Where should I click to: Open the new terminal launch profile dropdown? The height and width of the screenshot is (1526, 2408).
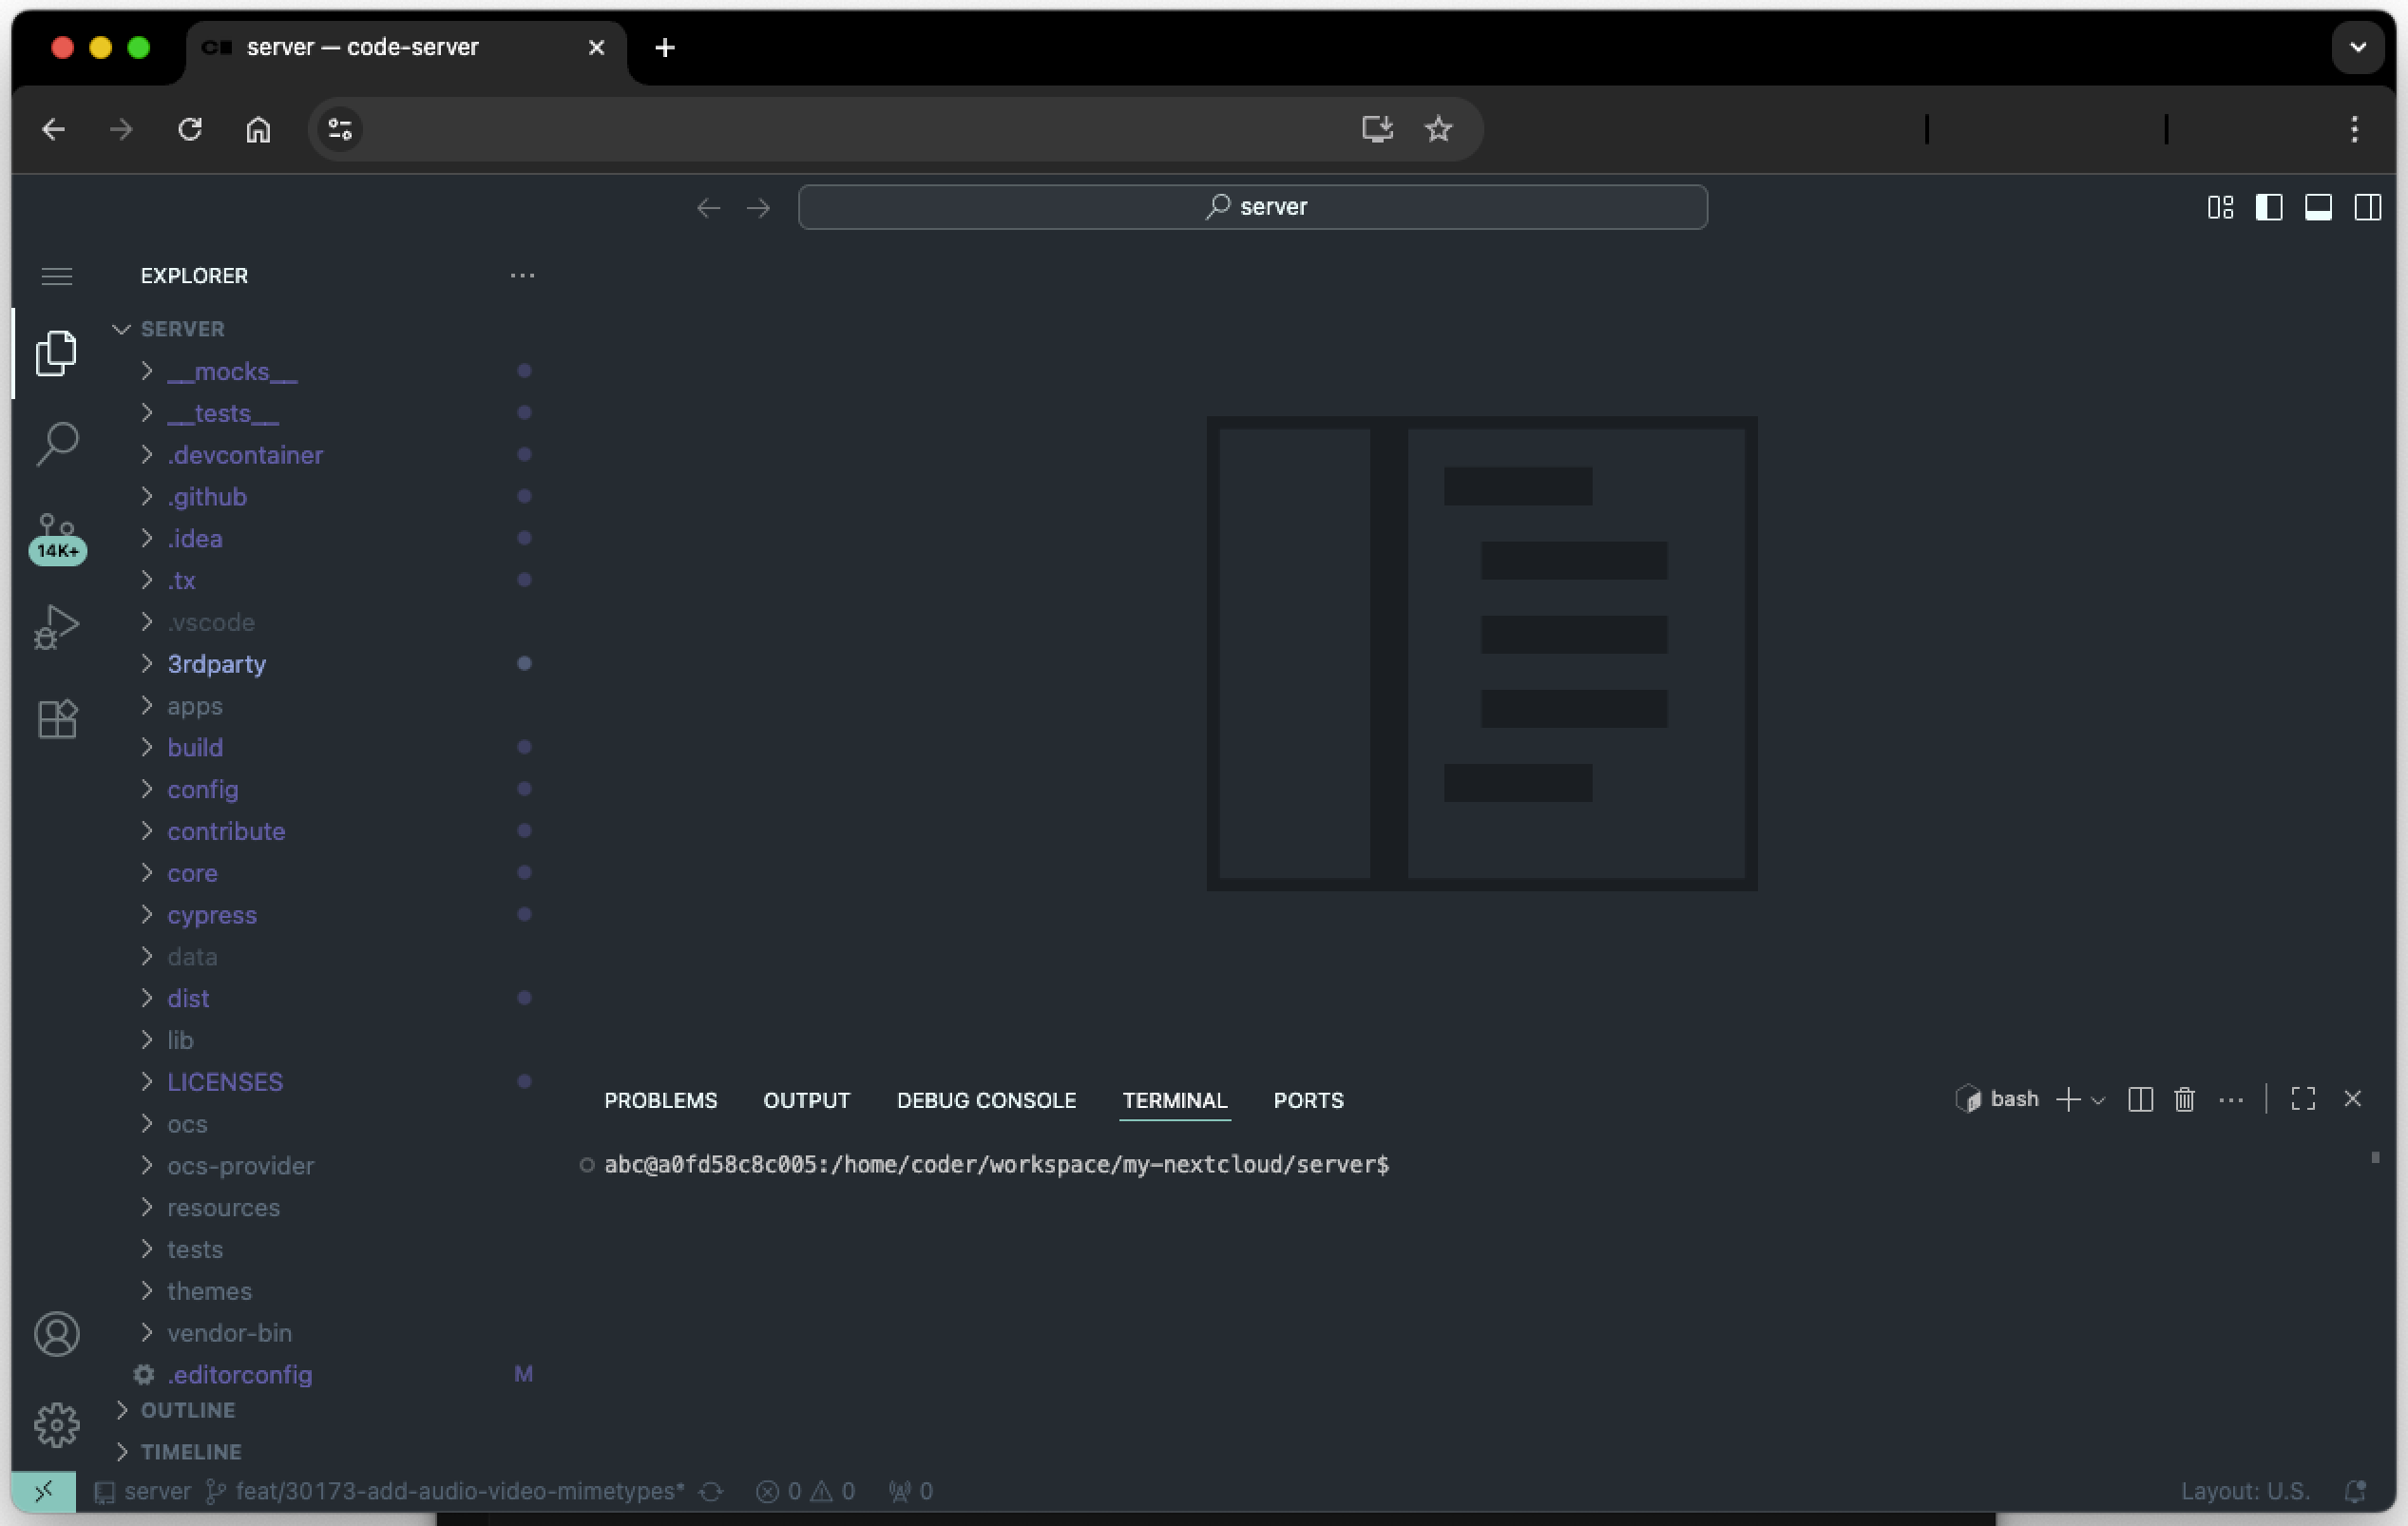2099,1100
